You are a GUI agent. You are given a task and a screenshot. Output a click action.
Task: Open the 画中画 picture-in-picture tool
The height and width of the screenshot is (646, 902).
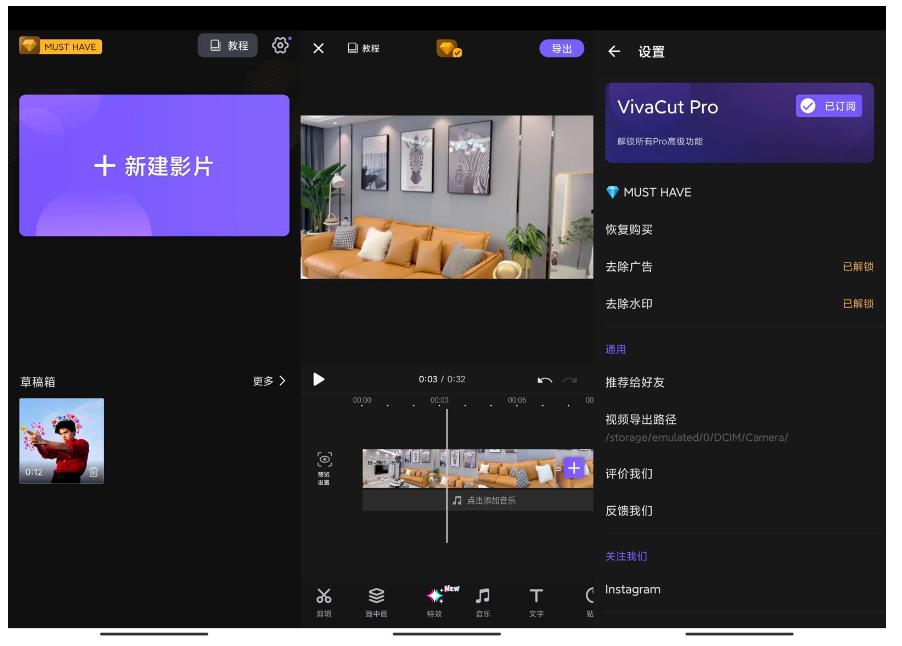click(x=376, y=601)
